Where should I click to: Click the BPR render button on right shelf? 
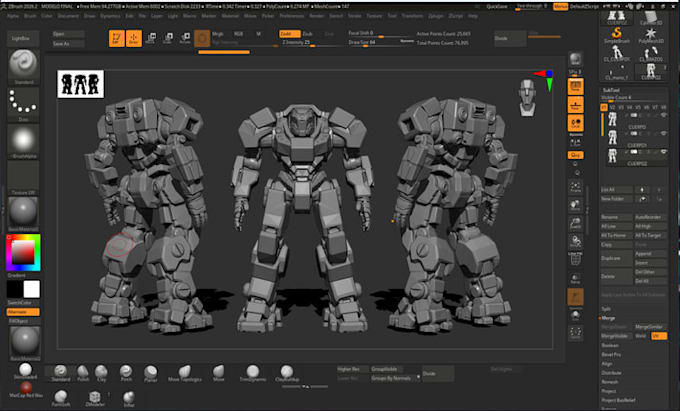[x=575, y=59]
